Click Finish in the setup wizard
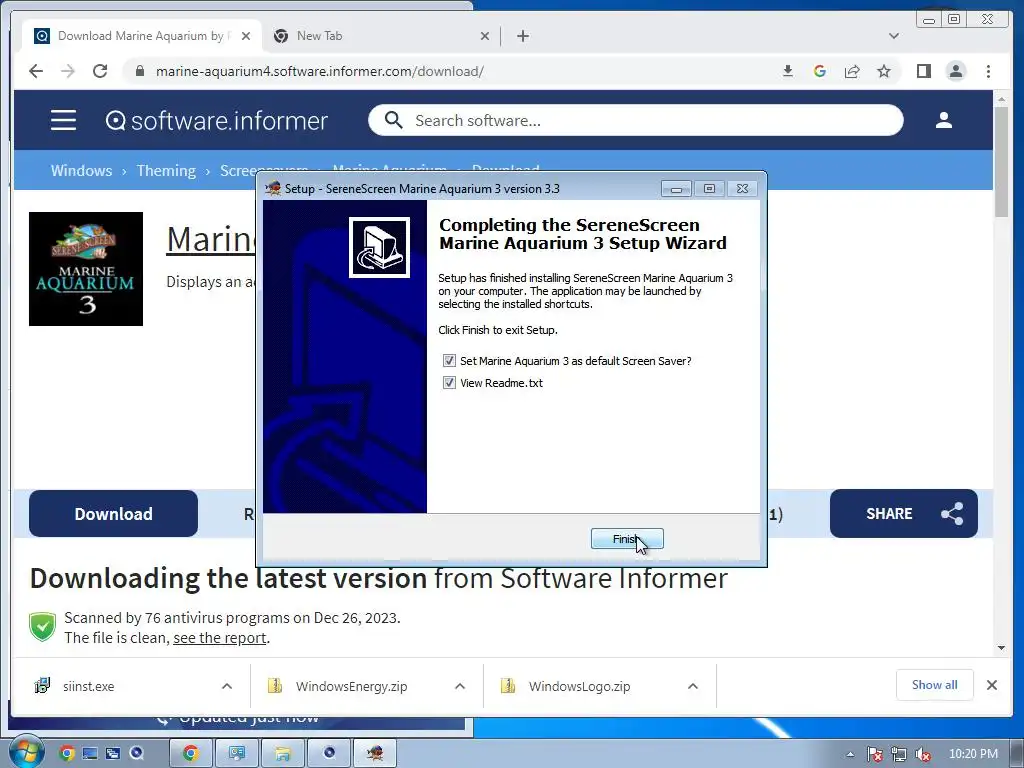Image resolution: width=1024 pixels, height=768 pixels. [627, 539]
